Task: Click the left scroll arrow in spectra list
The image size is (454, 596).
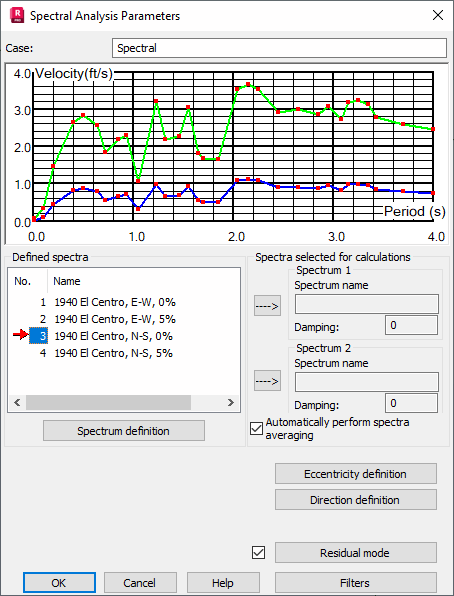Action: [x=17, y=403]
